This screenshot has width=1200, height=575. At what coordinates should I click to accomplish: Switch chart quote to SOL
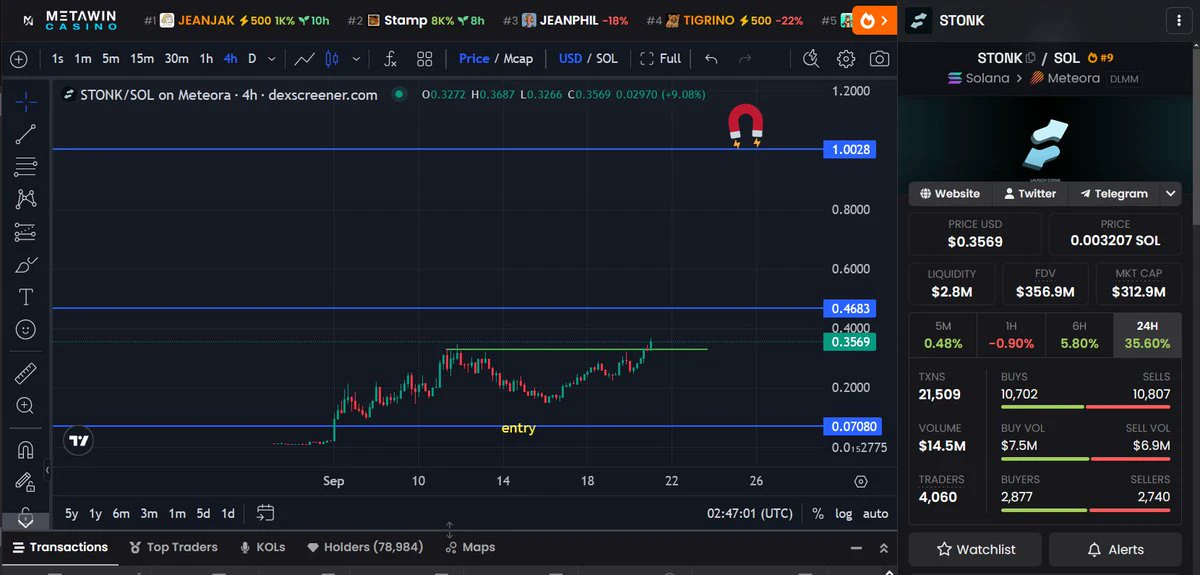point(607,59)
